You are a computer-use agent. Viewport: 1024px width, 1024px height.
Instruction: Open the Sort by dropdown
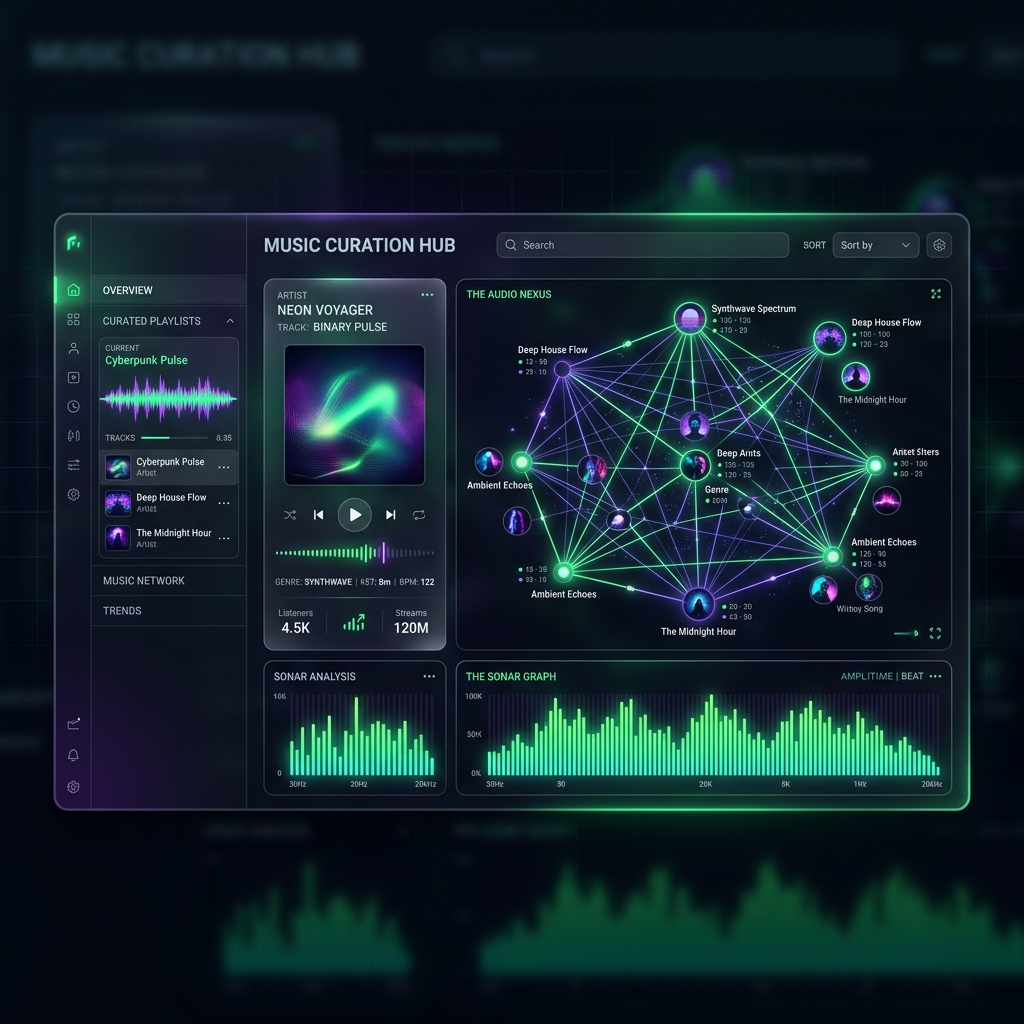click(875, 245)
